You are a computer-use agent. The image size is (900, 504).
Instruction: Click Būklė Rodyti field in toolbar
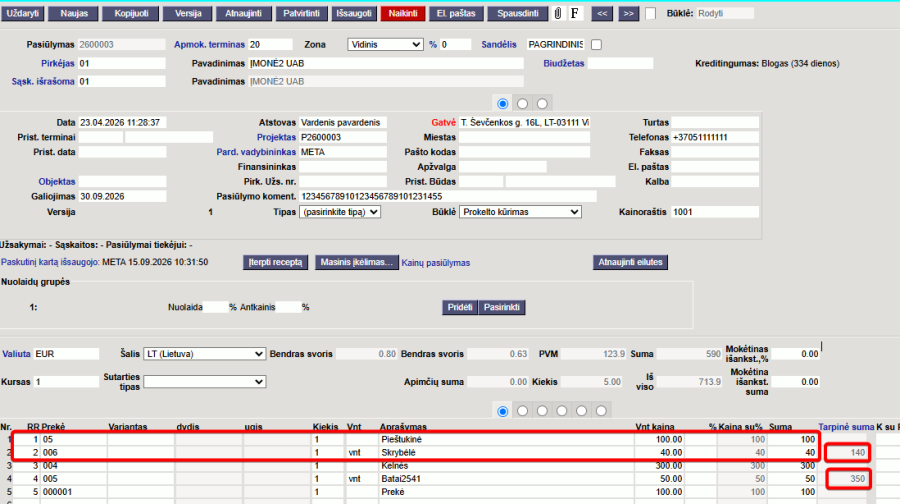725,13
